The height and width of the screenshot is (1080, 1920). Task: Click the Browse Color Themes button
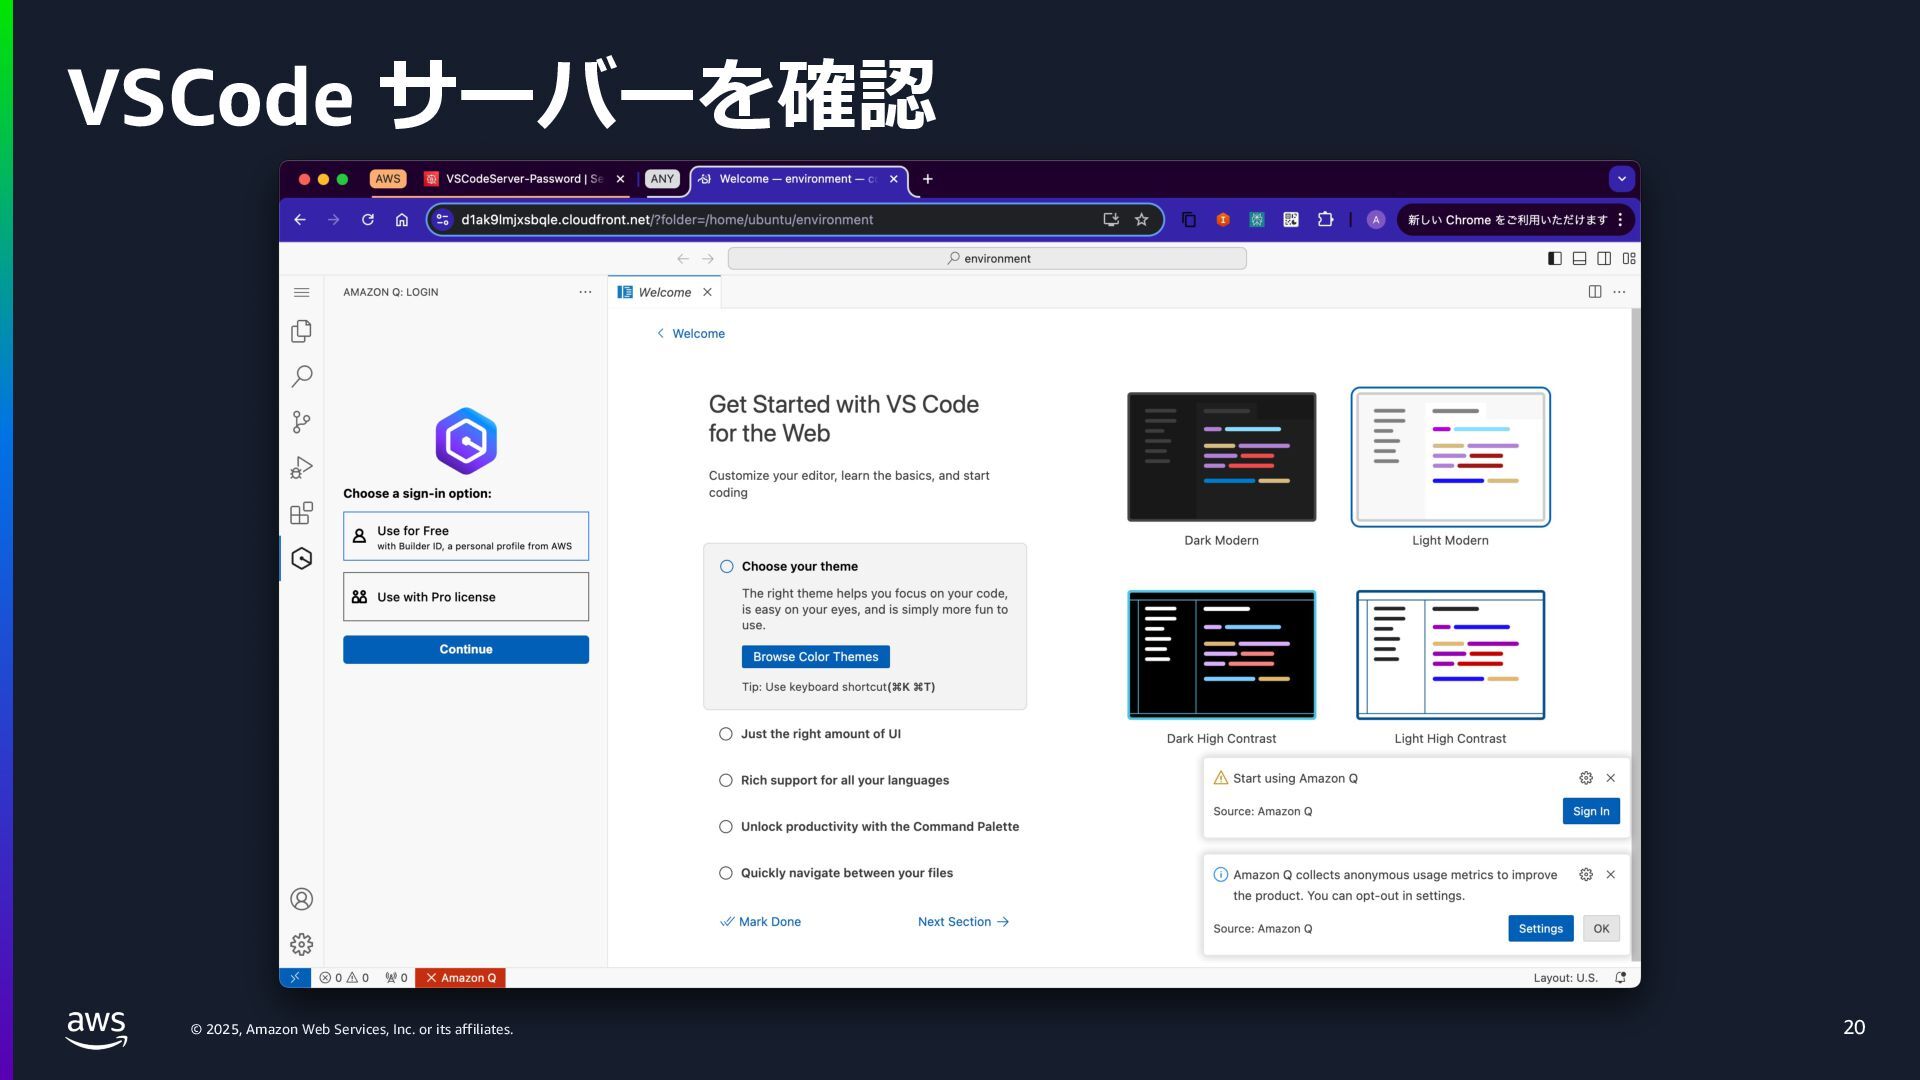pos(815,657)
